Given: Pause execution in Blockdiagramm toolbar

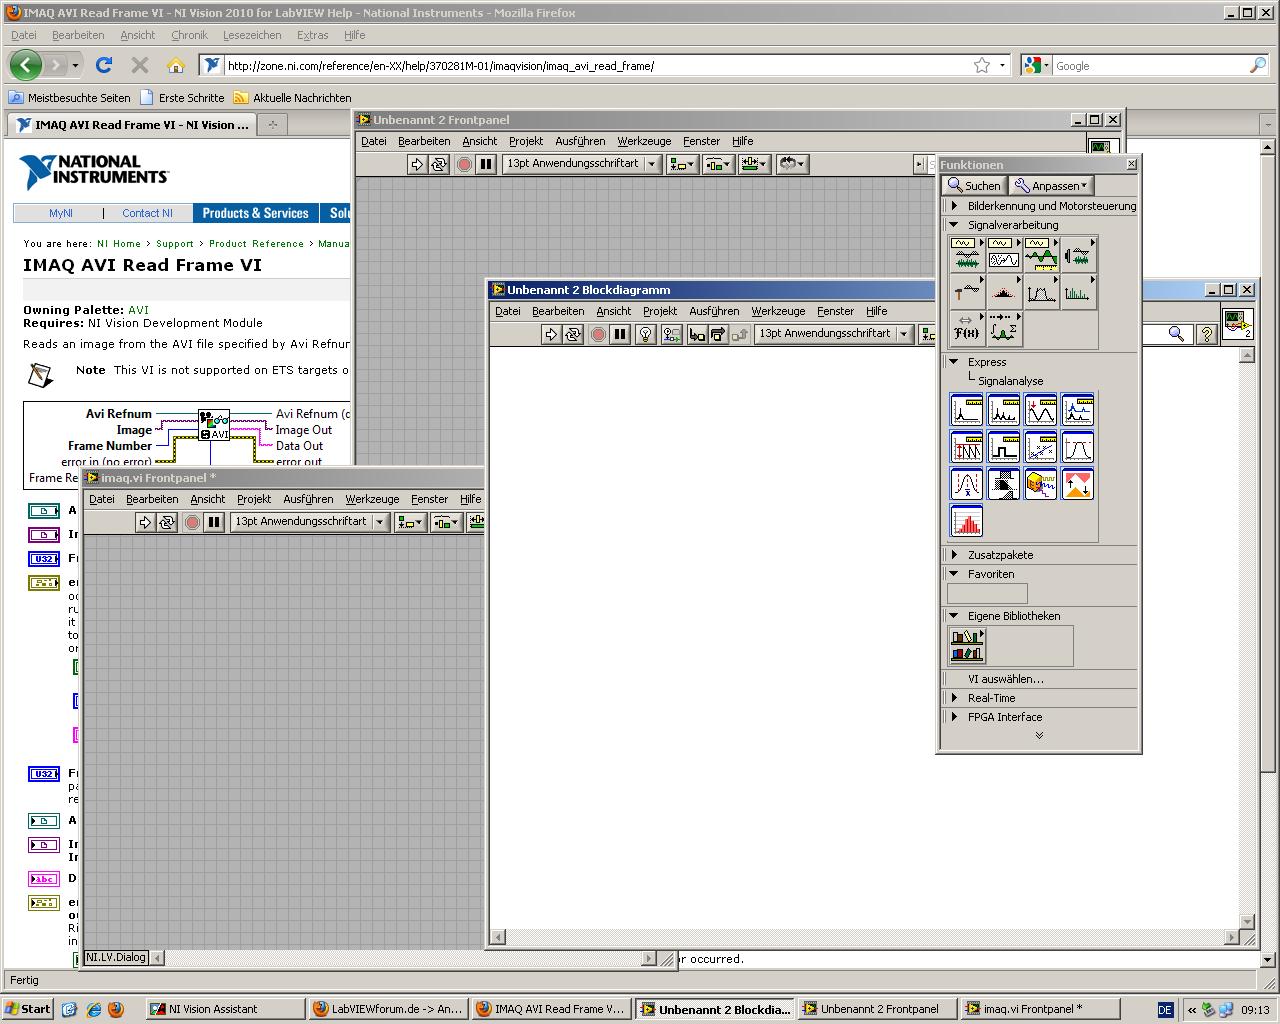Looking at the screenshot, I should 620,334.
